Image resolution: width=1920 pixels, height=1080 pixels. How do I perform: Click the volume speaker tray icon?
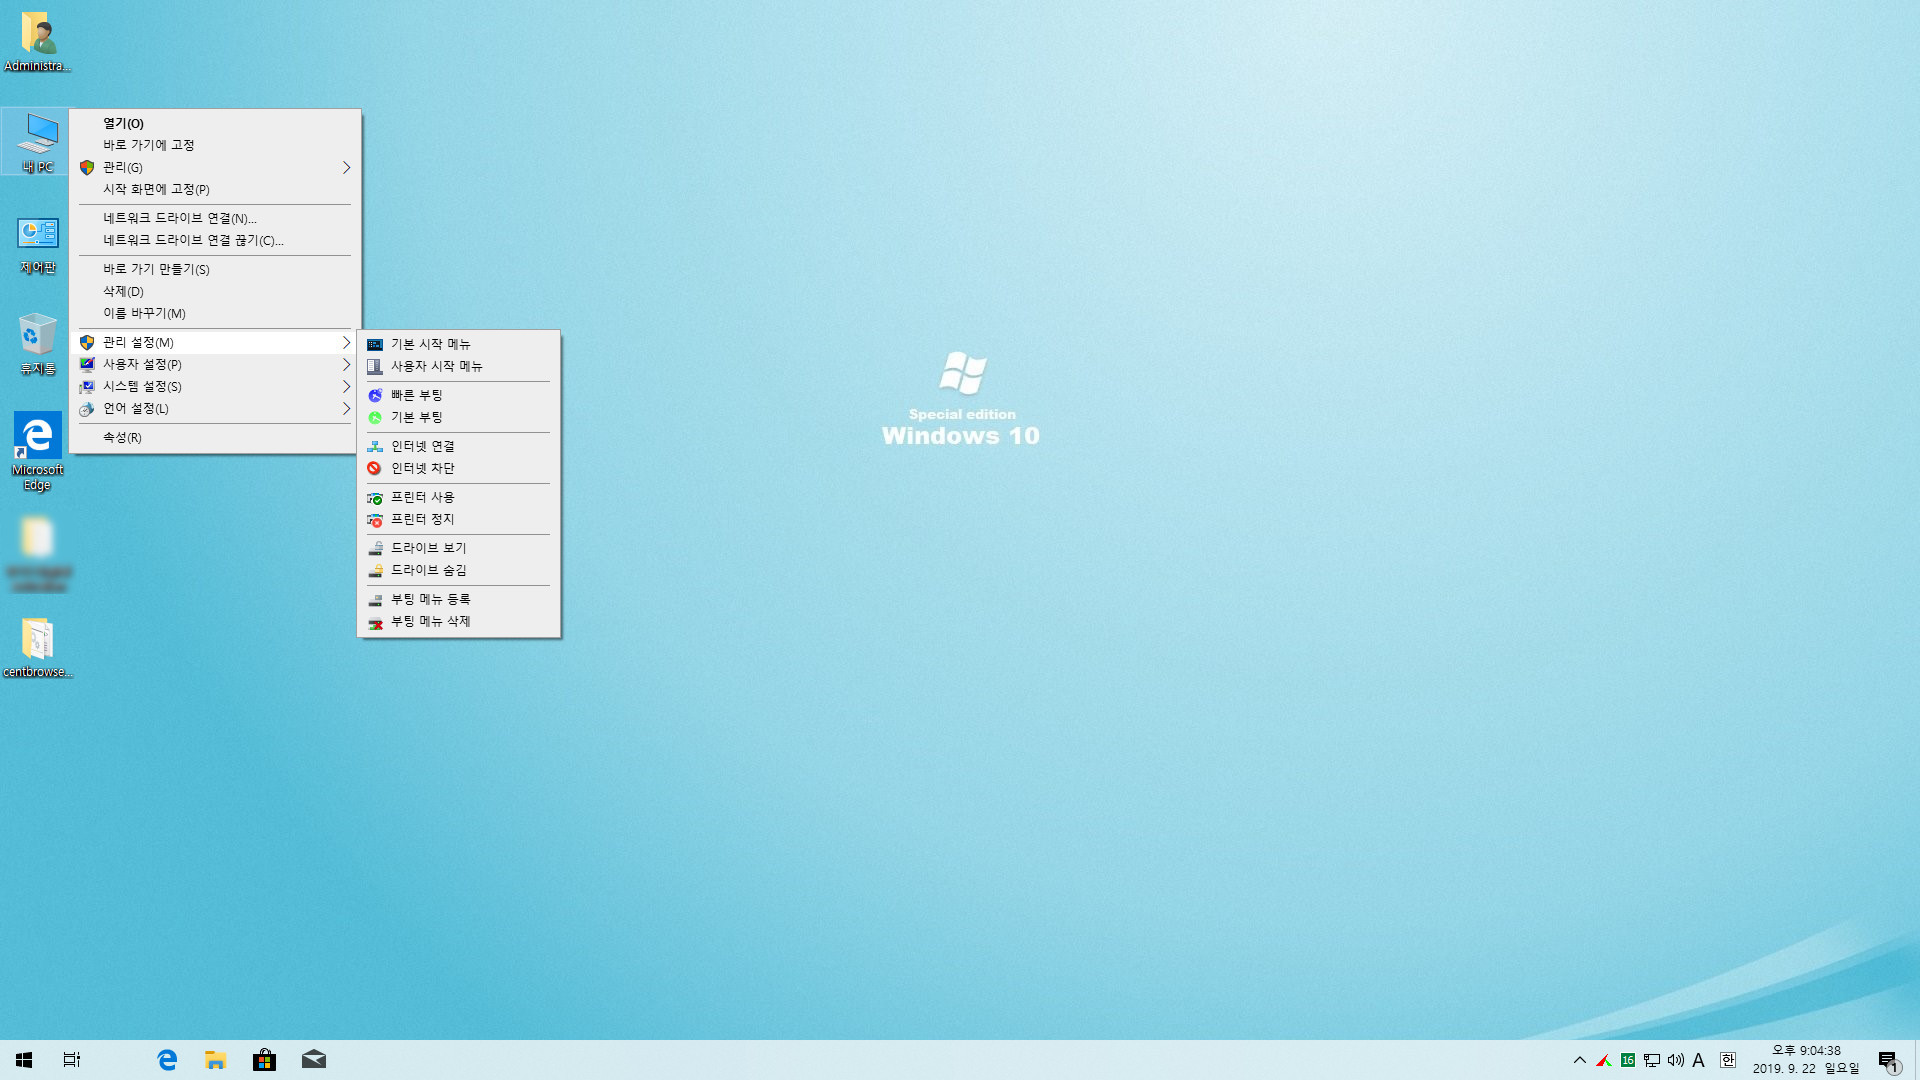pyautogui.click(x=1675, y=1060)
